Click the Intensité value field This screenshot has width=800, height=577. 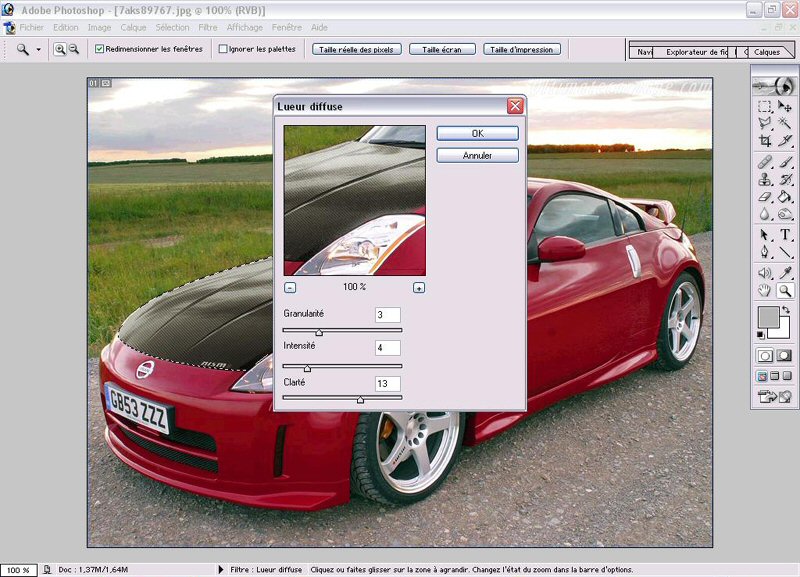tap(388, 348)
